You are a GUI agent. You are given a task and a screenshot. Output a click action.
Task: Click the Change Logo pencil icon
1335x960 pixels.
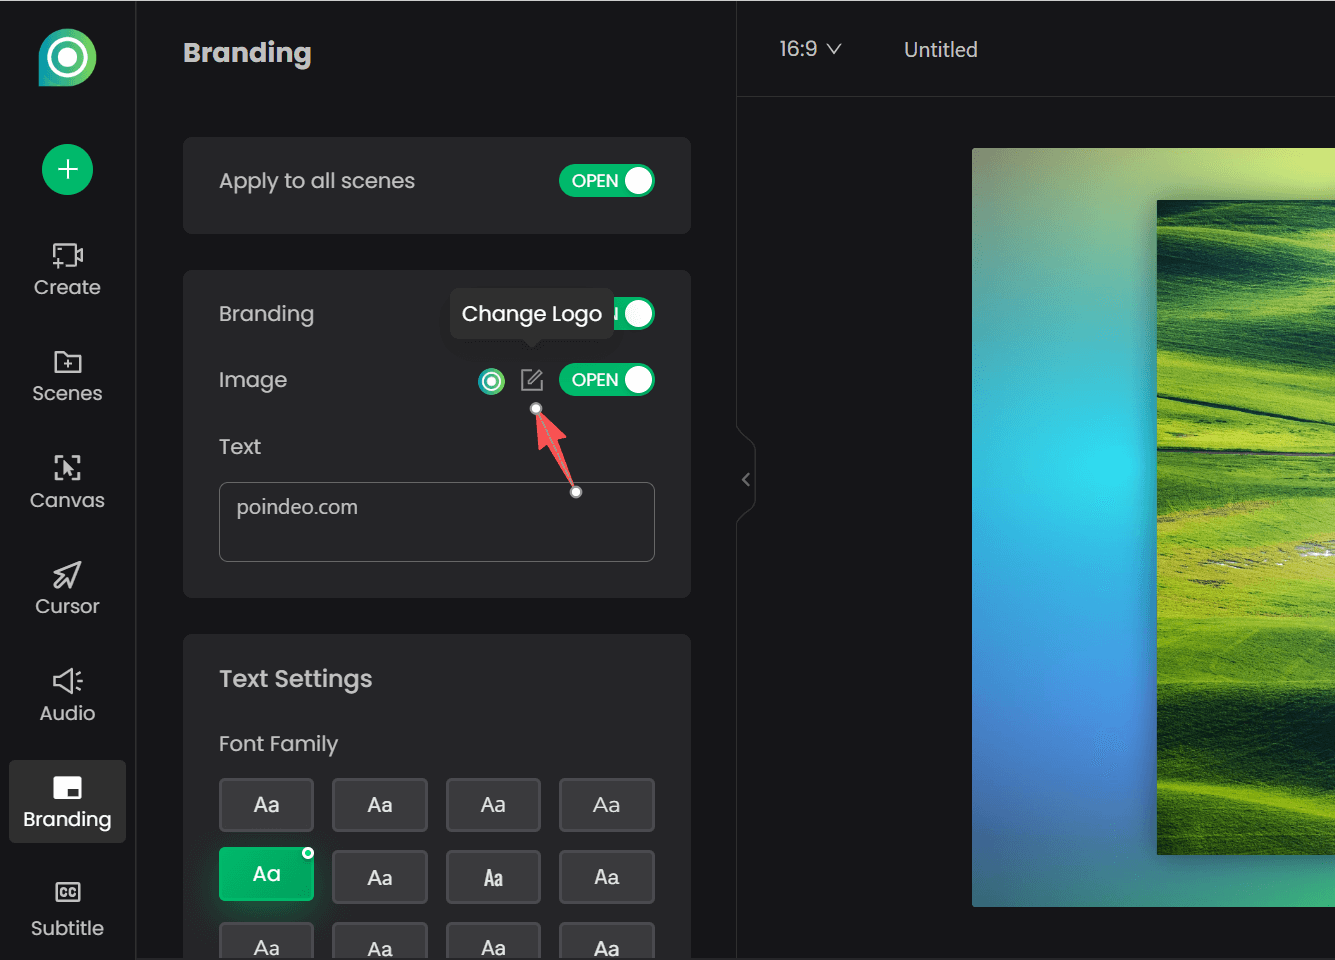pyautogui.click(x=531, y=380)
